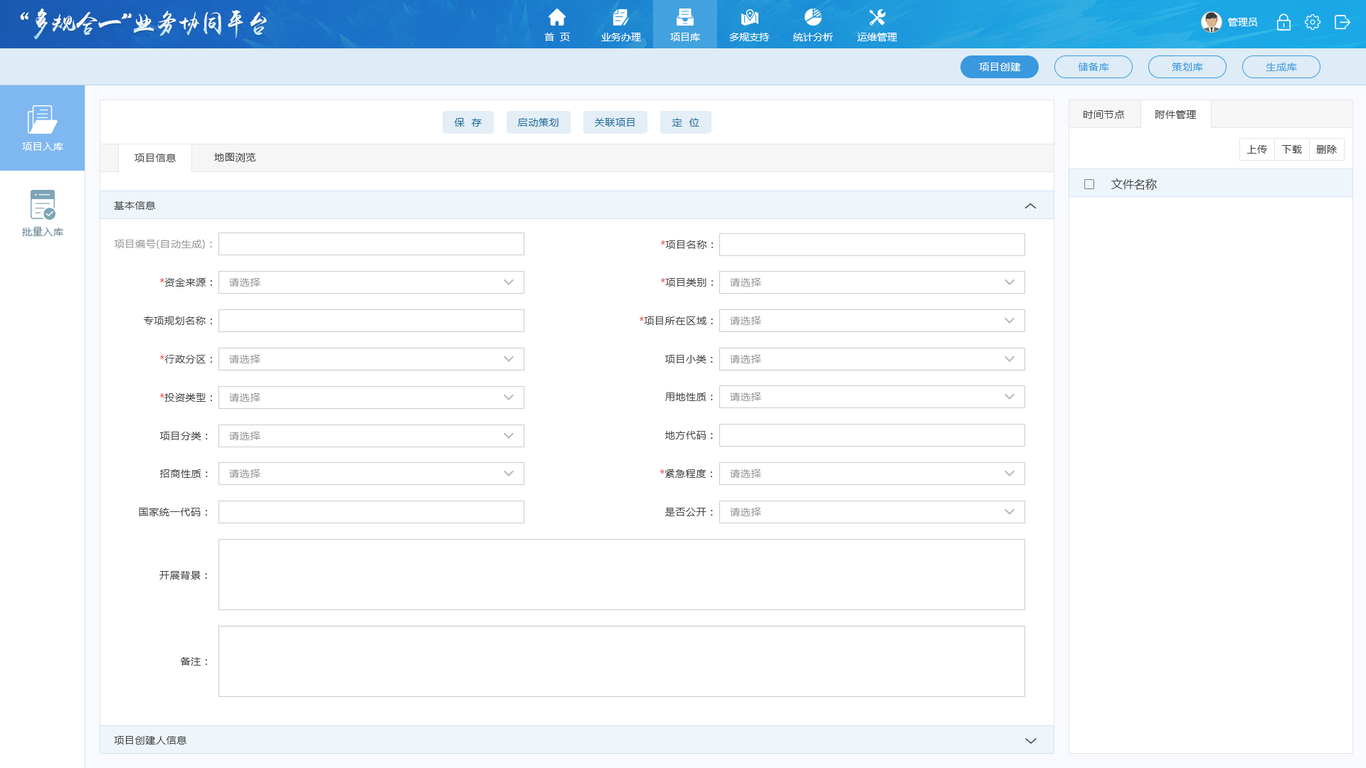Open 运维管理 tools icon

coord(877,17)
